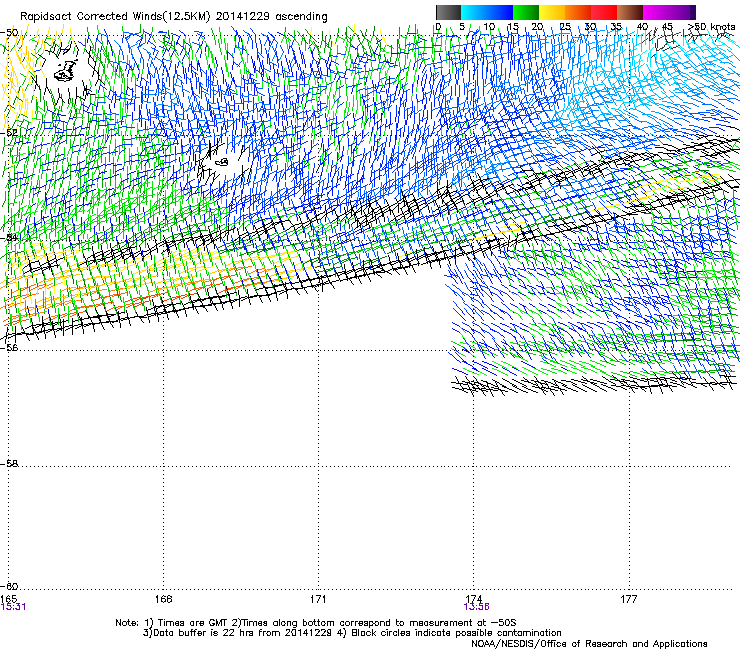Click the cyan 5-10 knots legend swatch

[x=474, y=12]
